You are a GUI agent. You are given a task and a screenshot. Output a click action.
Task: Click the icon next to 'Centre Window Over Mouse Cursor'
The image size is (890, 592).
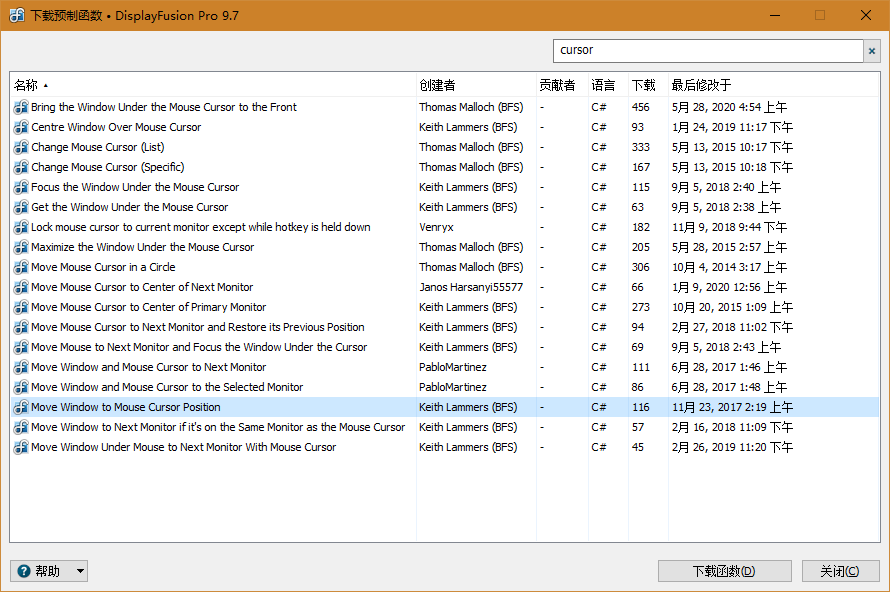(21, 127)
